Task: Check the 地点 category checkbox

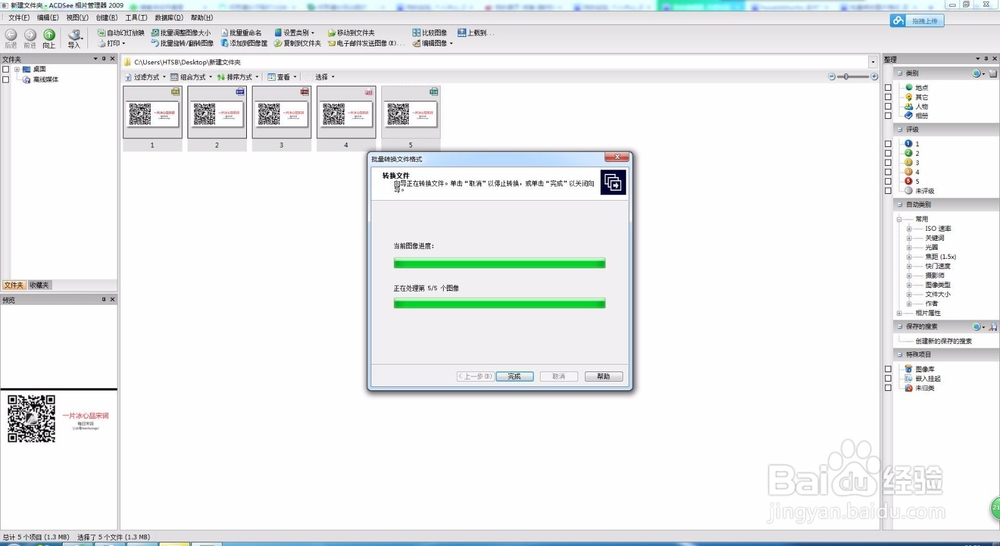Action: click(x=888, y=88)
